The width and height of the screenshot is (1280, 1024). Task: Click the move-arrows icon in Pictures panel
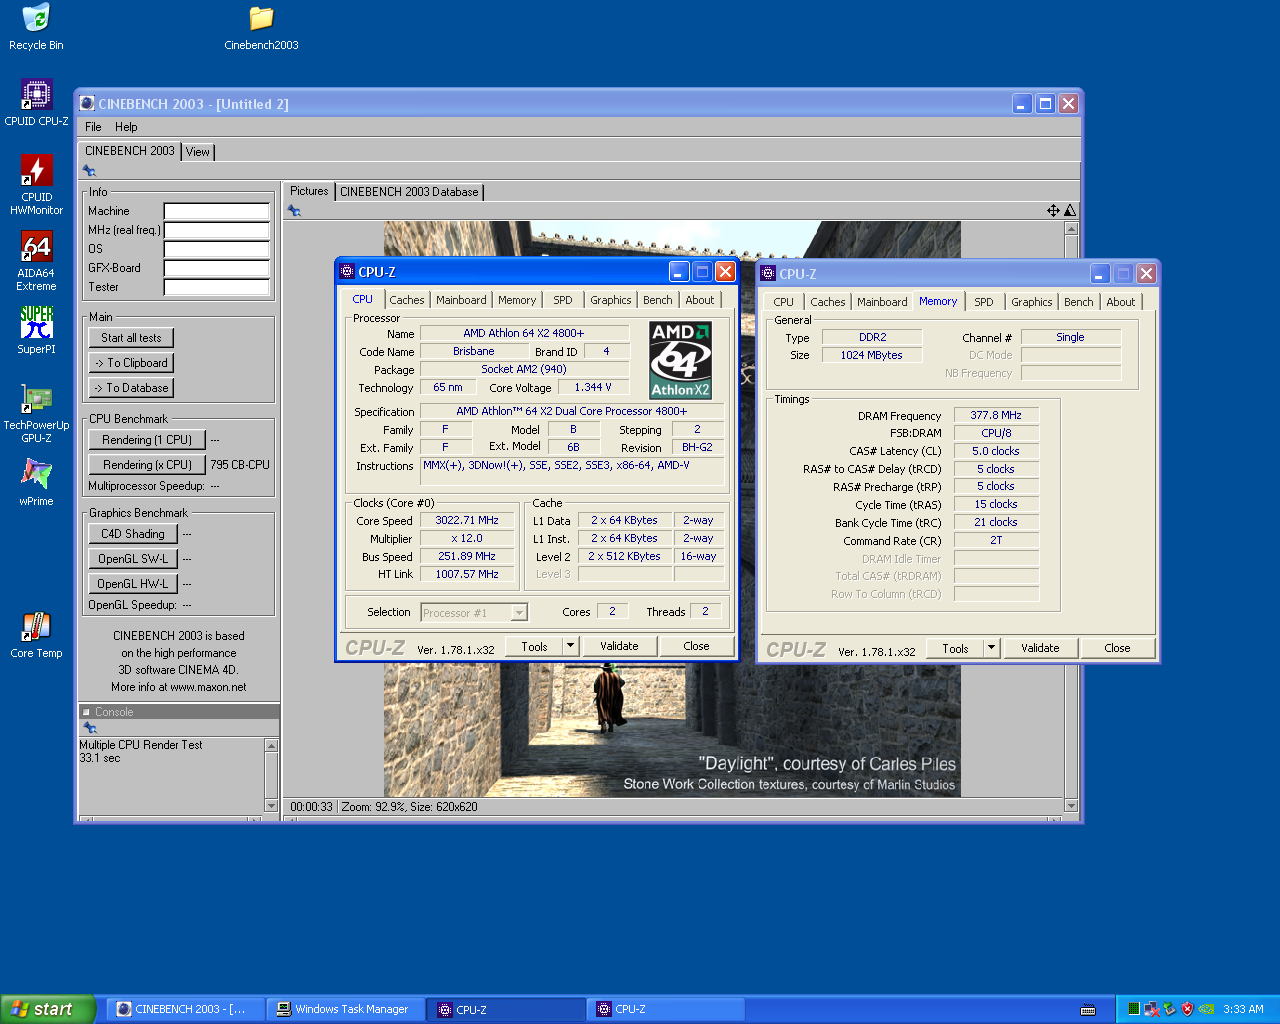(x=1053, y=210)
